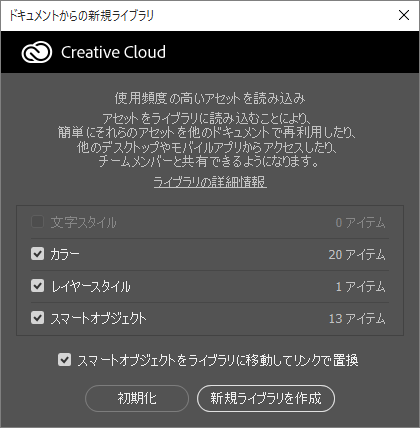Click the Creative Cloud header text
This screenshot has height=428, width=420.
tap(113, 52)
